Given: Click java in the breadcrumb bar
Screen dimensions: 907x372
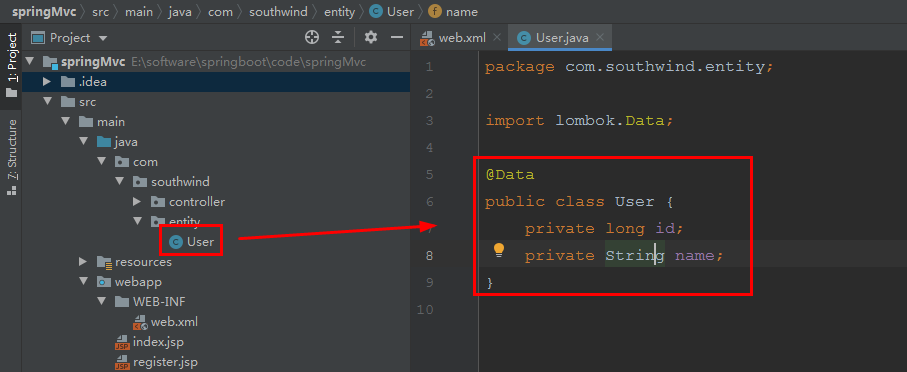Looking at the screenshot, I should pyautogui.click(x=180, y=12).
